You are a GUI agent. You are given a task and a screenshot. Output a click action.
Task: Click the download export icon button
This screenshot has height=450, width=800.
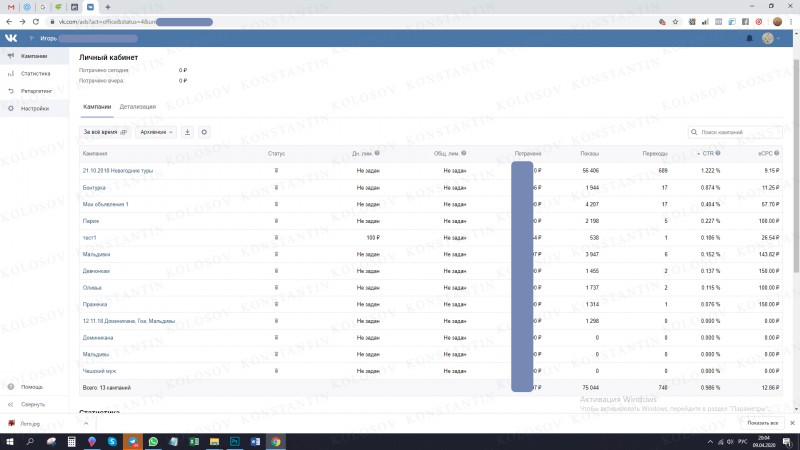coord(187,132)
